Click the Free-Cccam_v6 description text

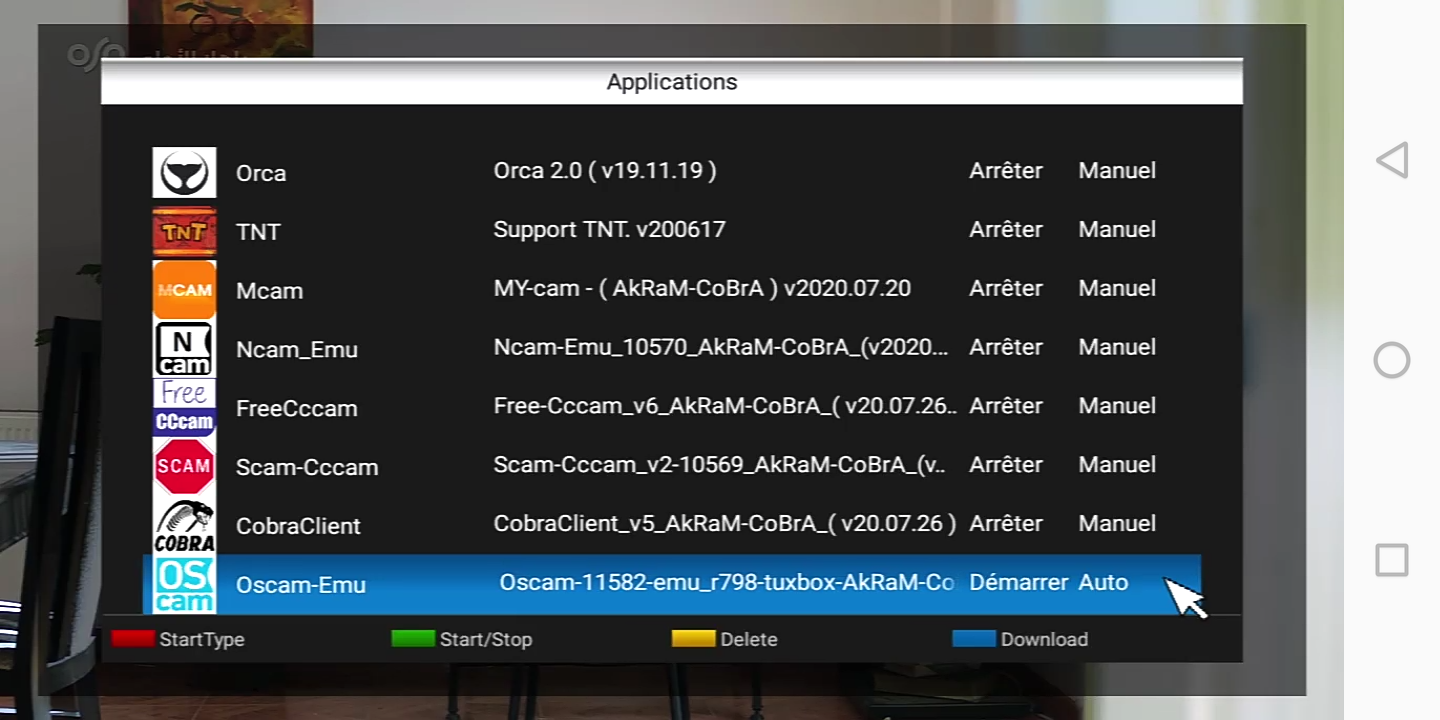point(725,407)
